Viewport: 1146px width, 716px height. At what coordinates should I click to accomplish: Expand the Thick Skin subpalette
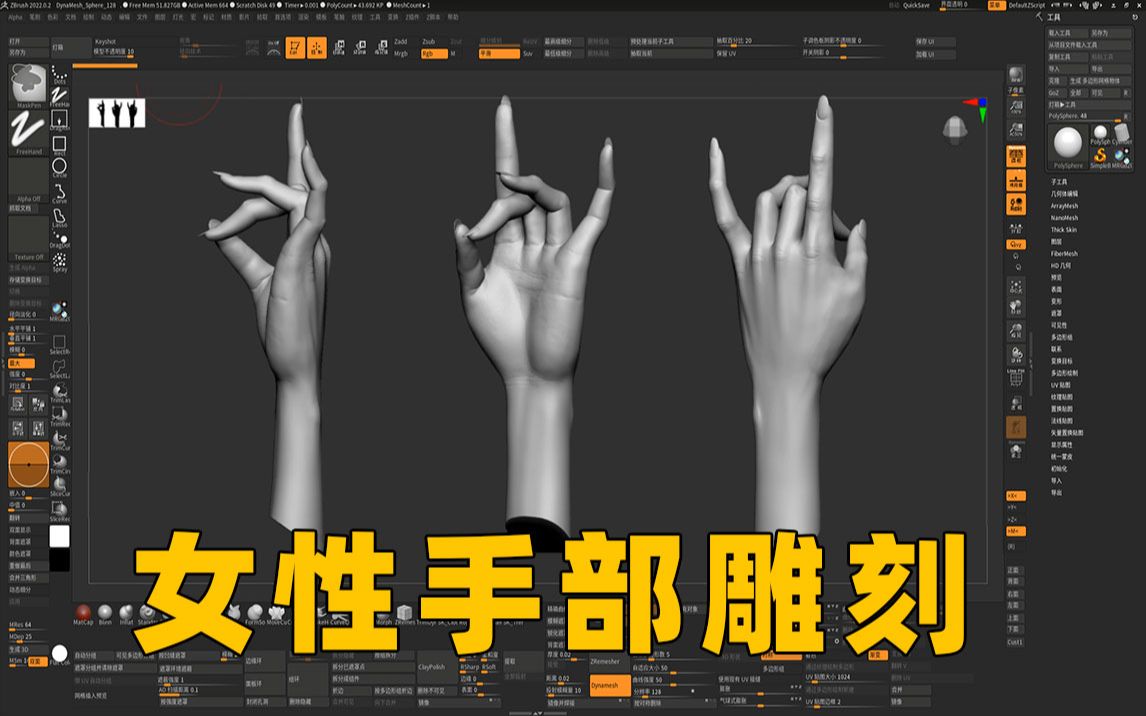(x=1063, y=229)
